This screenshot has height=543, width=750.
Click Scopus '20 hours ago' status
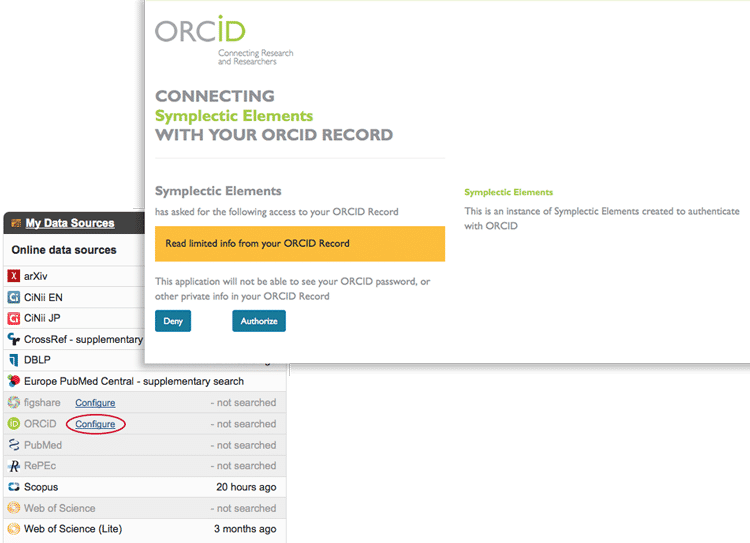(x=246, y=487)
